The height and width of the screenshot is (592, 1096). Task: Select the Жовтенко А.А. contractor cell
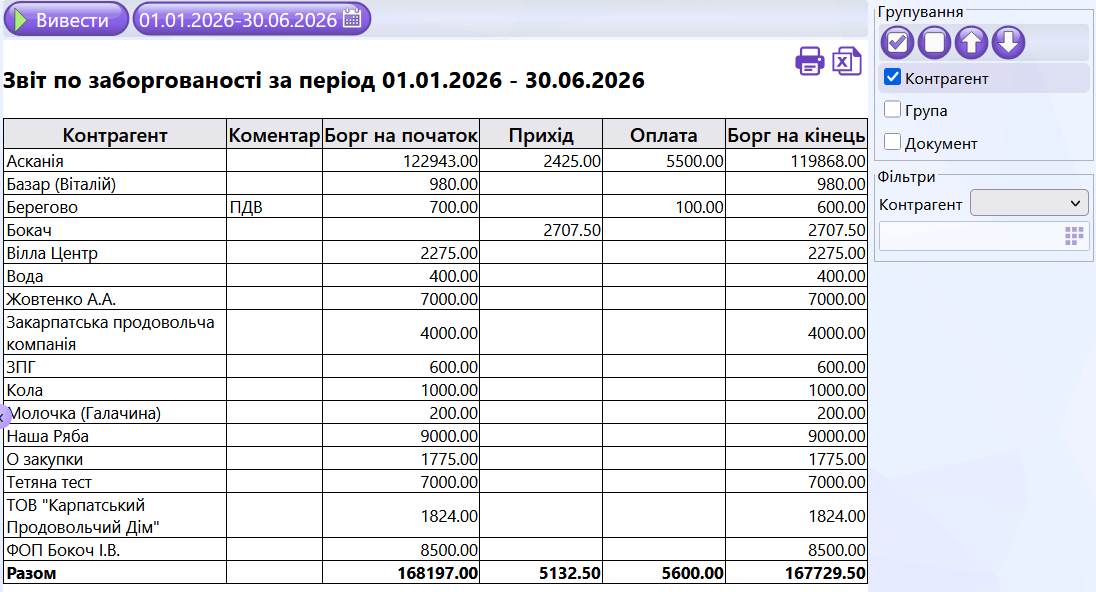[x=115, y=299]
